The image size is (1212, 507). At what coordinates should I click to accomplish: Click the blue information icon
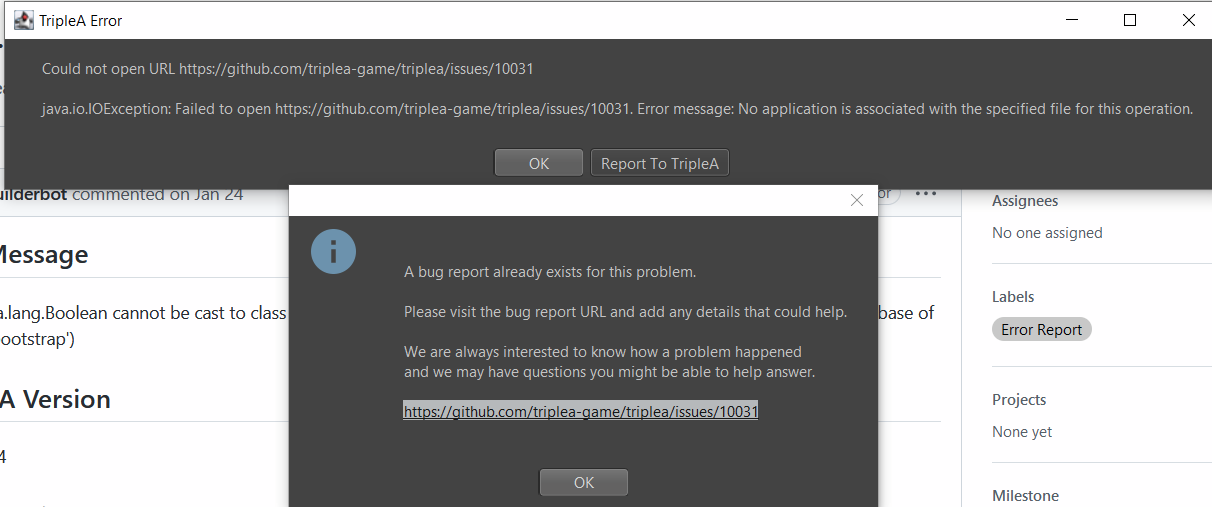(334, 251)
